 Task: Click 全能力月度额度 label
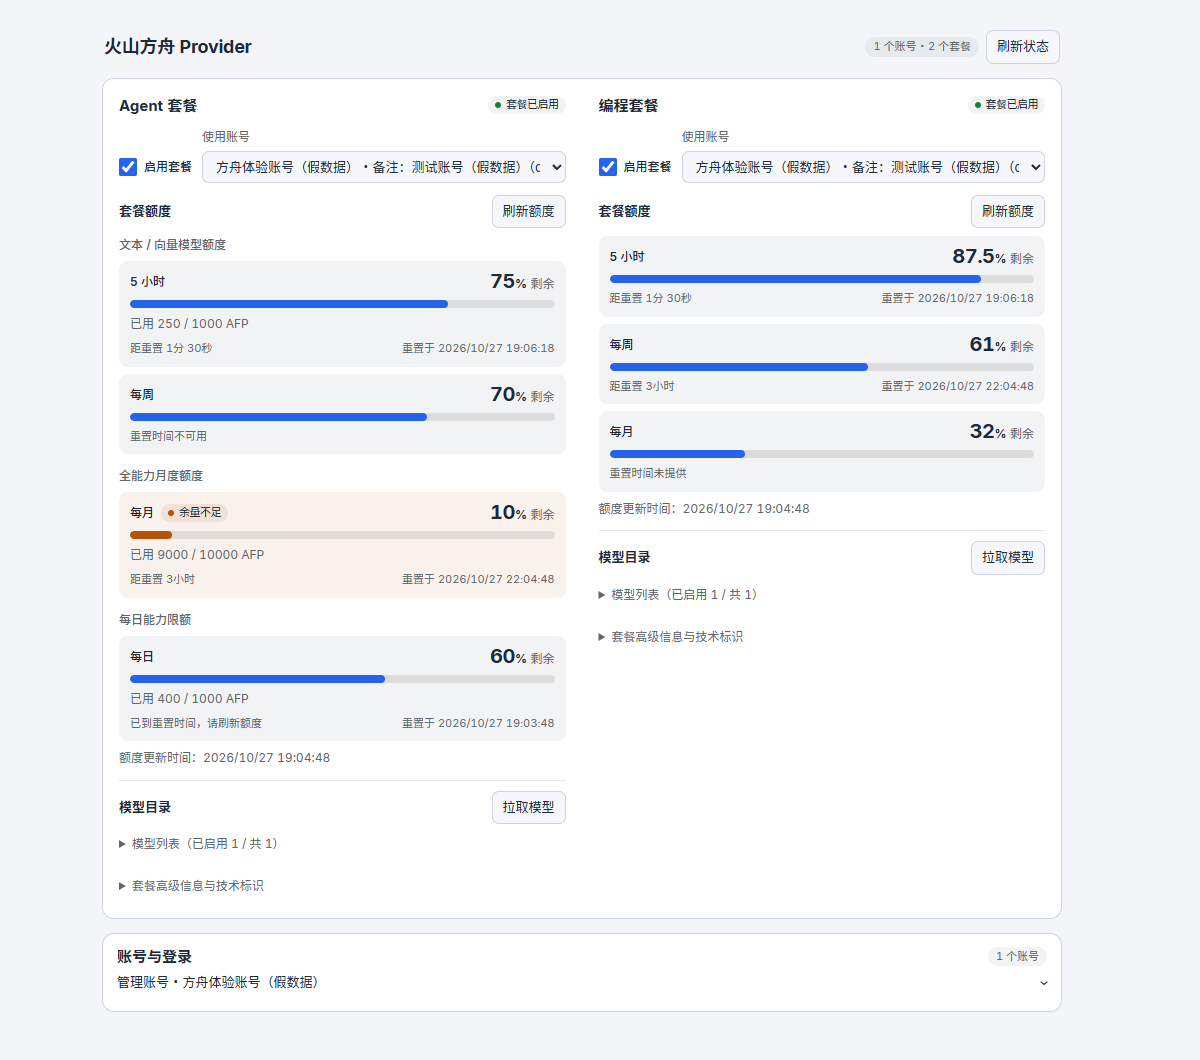tap(161, 476)
